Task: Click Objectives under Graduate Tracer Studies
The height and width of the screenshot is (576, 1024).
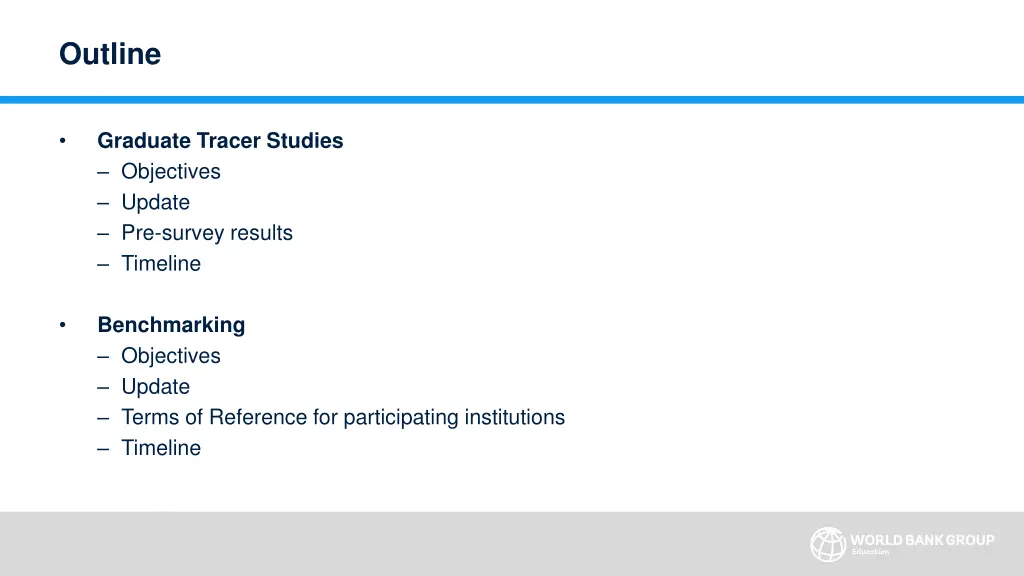Action: pos(171,172)
